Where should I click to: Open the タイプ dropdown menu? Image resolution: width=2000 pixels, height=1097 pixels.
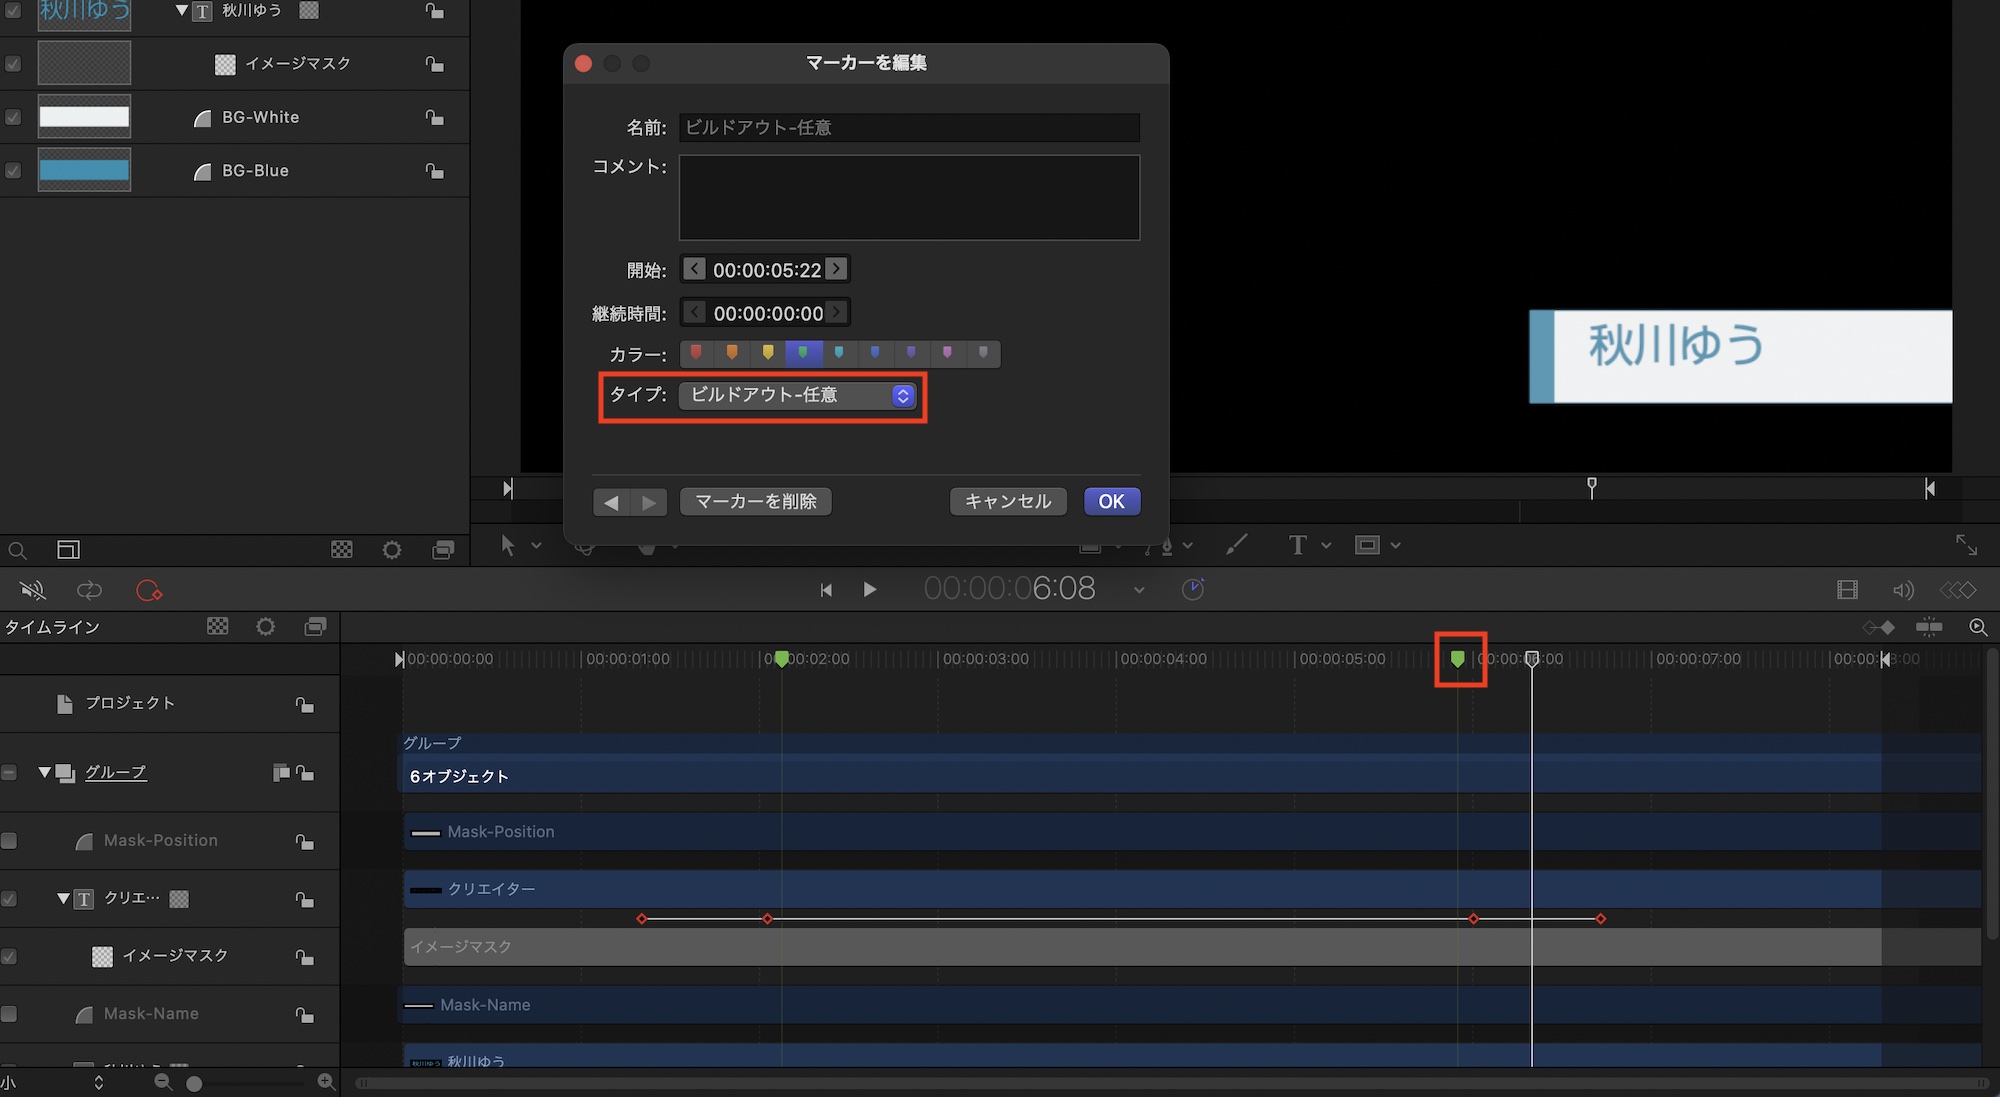[797, 395]
